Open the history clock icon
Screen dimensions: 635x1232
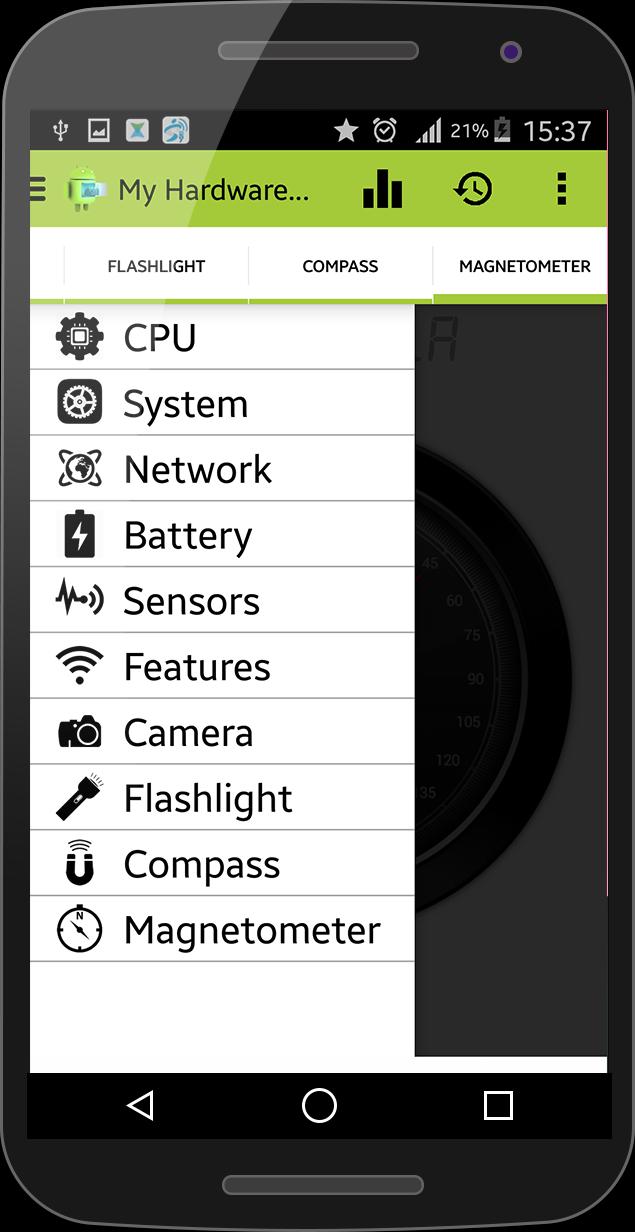[473, 188]
